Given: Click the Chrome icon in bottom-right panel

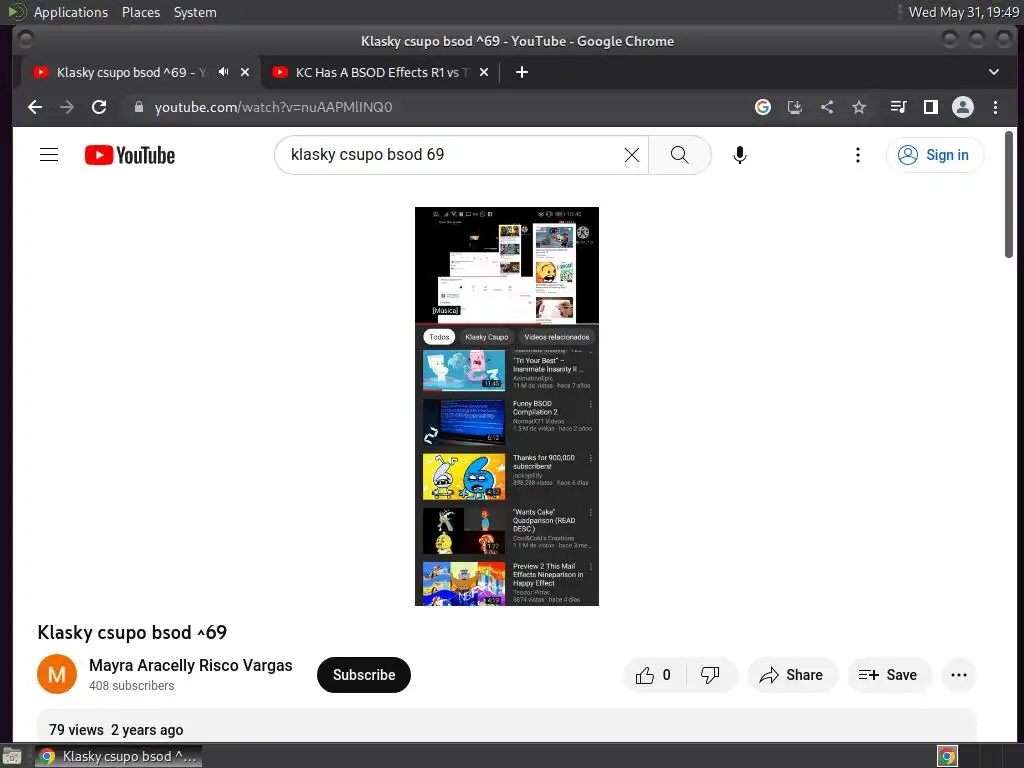Looking at the screenshot, I should [947, 757].
